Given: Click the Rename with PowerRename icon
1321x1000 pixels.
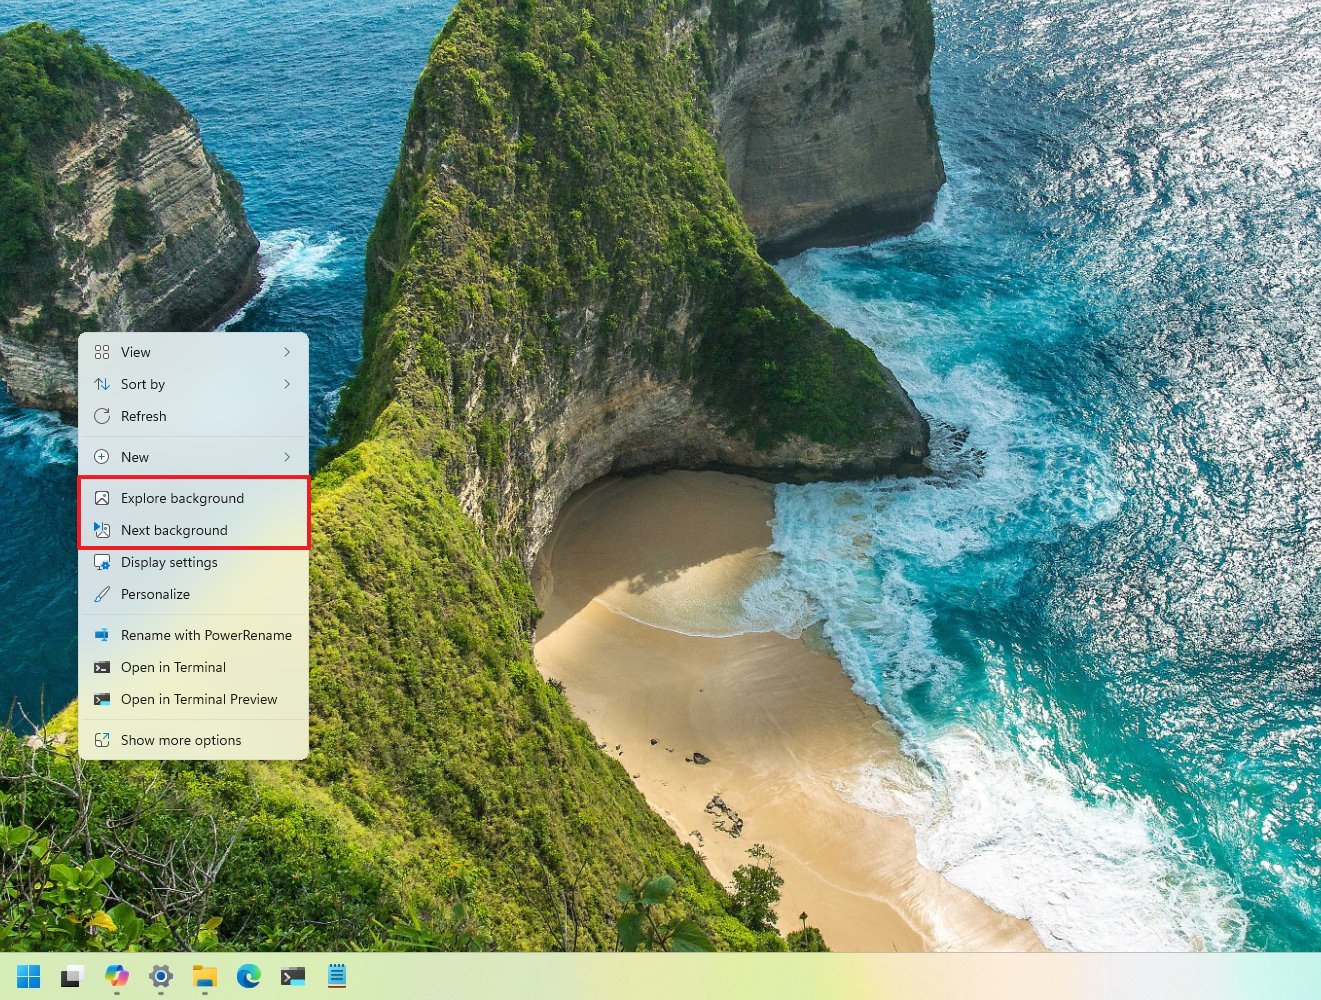Looking at the screenshot, I should click(x=103, y=635).
